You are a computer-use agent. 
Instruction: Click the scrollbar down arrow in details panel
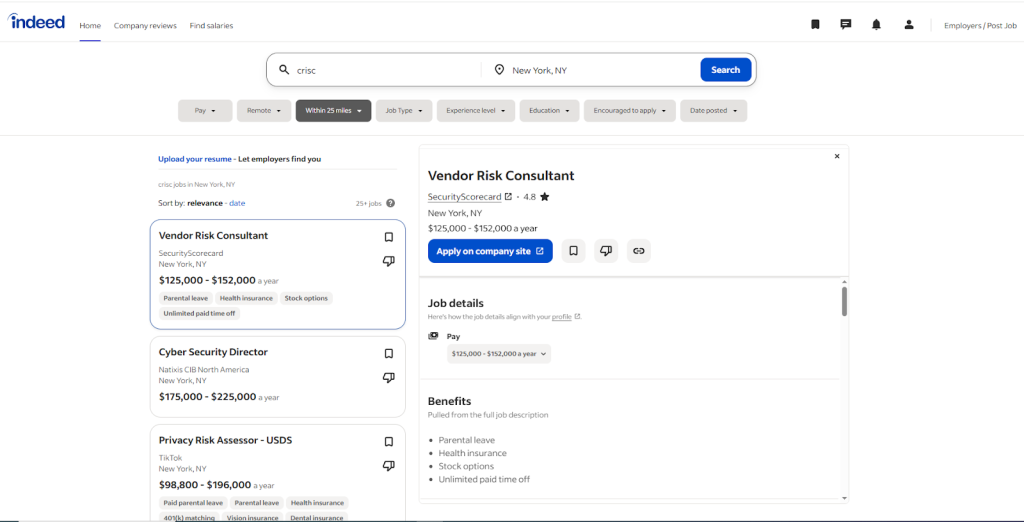coord(844,498)
